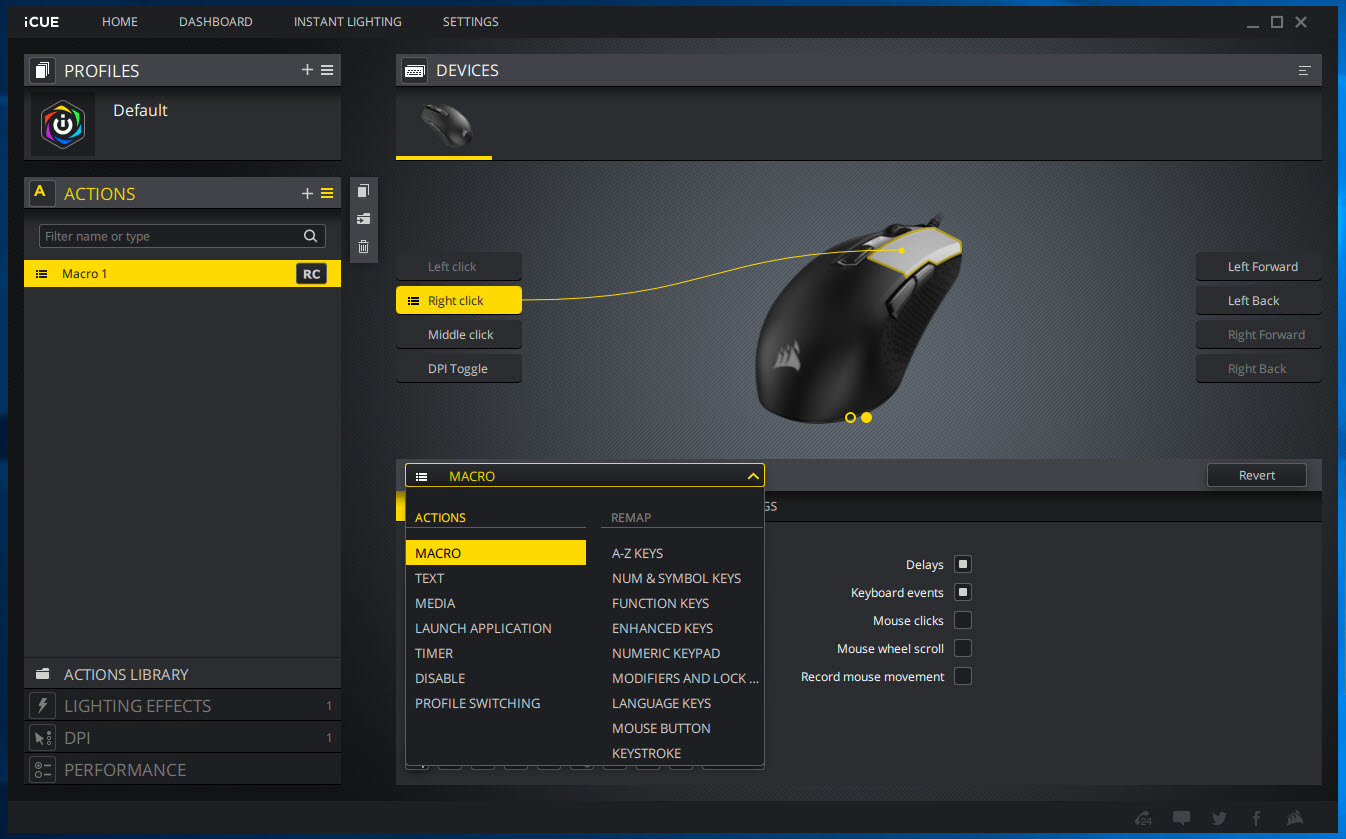Delete selected action with trash icon
The image size is (1346, 839).
pyautogui.click(x=363, y=246)
